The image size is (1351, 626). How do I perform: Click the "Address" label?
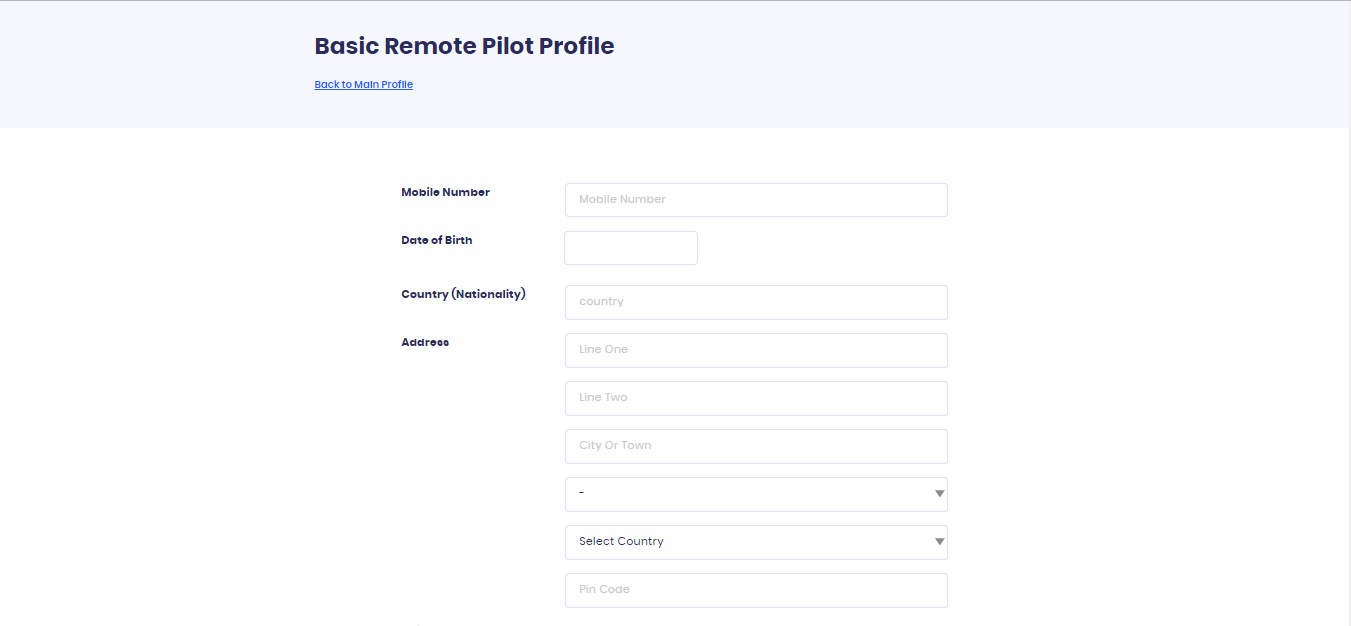point(425,342)
